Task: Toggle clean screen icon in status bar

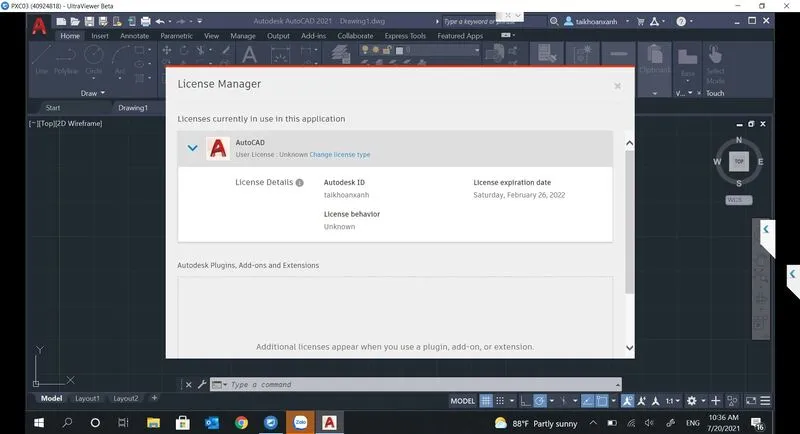Action: coord(751,401)
